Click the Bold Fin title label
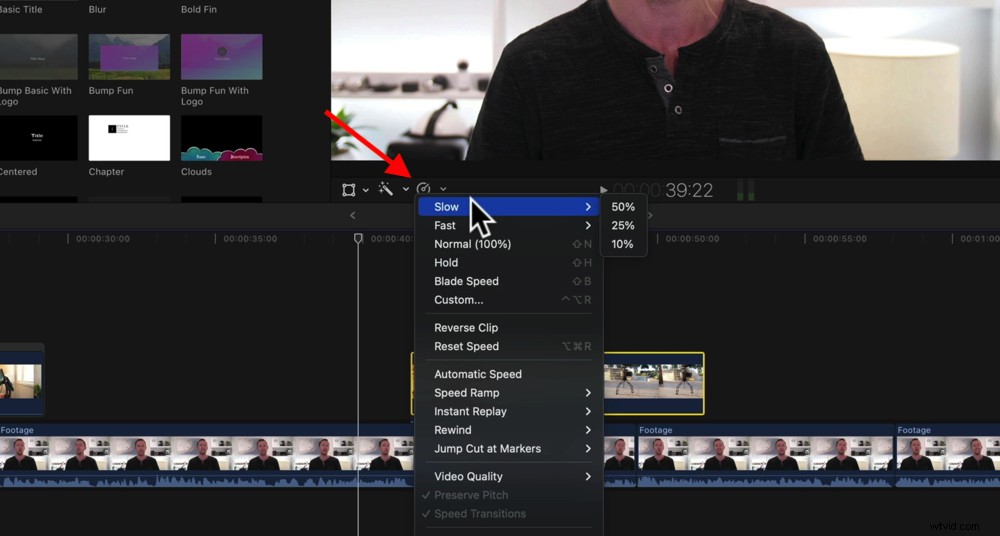Screen dimensions: 1000x536 199,10
